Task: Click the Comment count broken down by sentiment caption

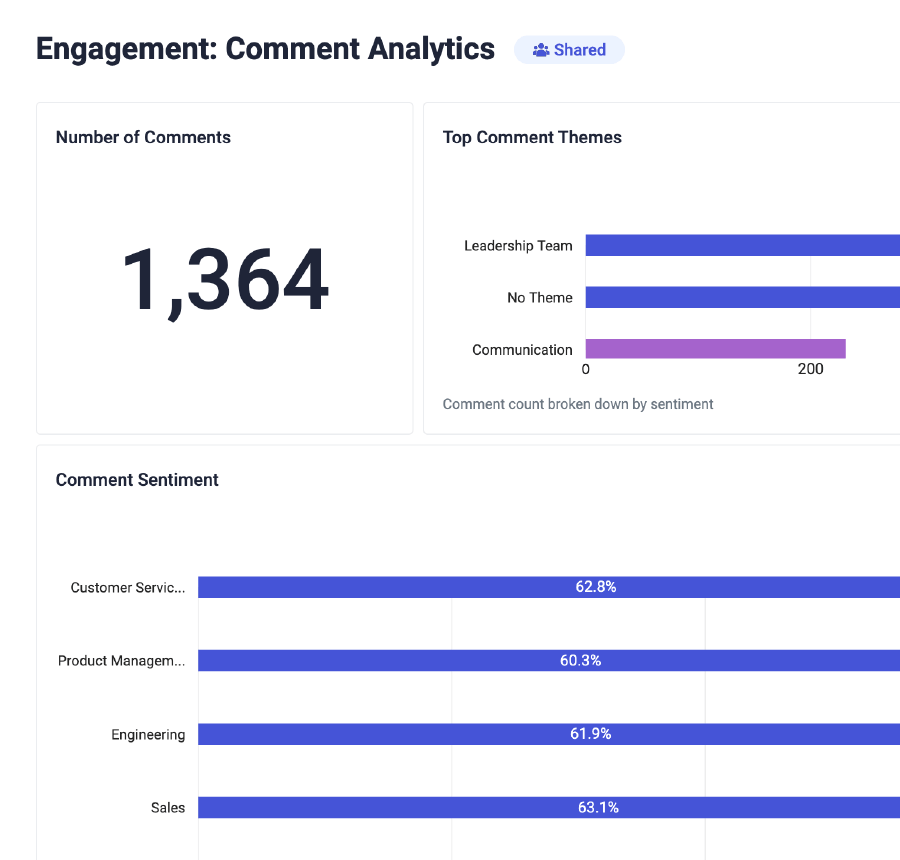Action: point(577,404)
